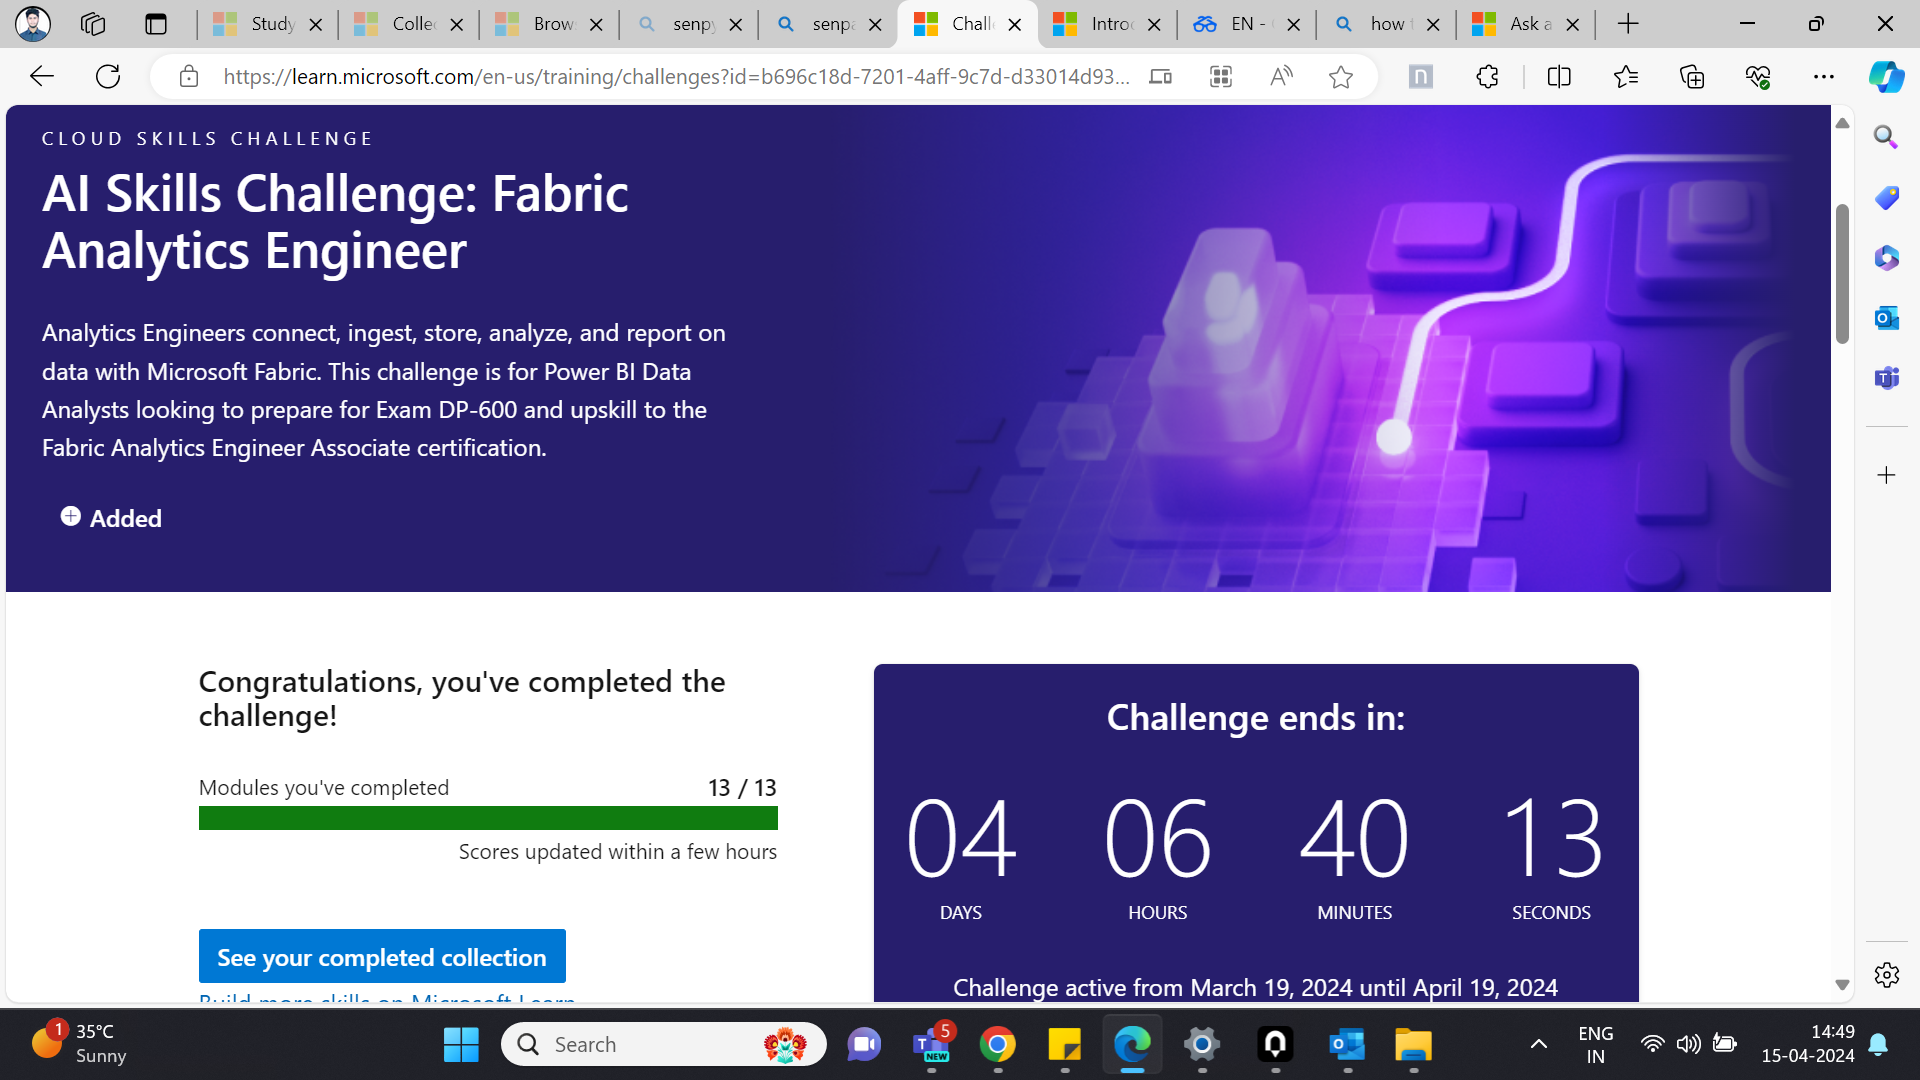Open the app available icon in address bar
Screen dimensions: 1920x1080
coord(1160,76)
